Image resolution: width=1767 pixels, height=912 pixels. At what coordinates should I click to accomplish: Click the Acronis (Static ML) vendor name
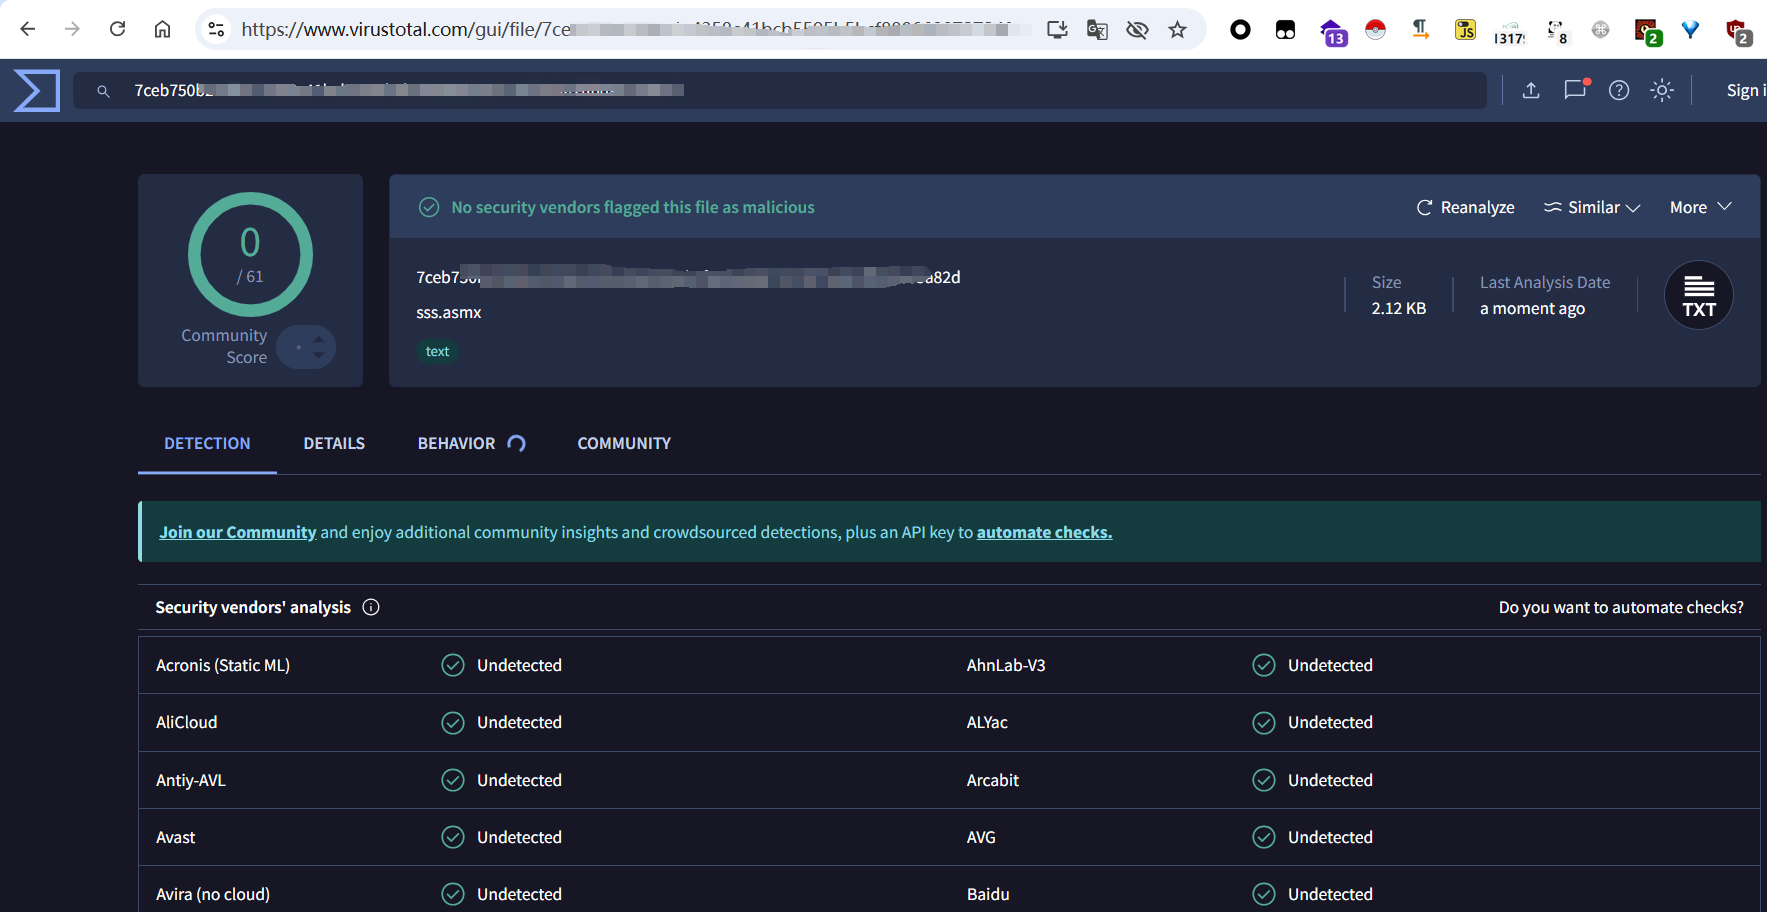point(223,665)
